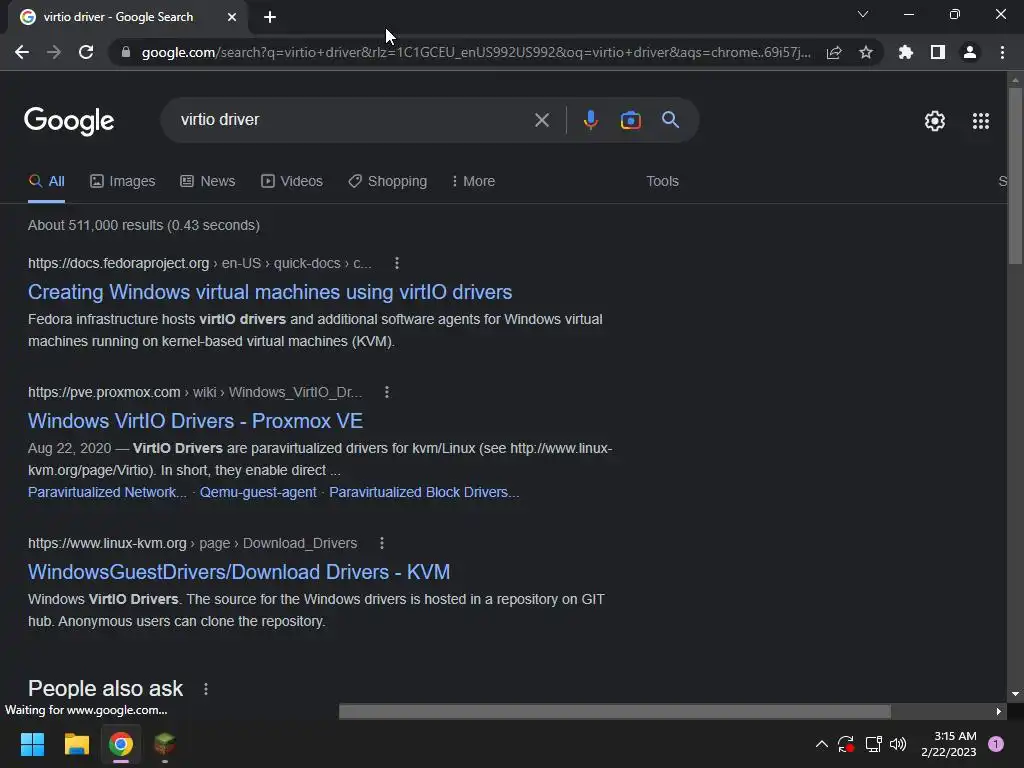
Task: Switch to the Images tab
Action: (123, 182)
